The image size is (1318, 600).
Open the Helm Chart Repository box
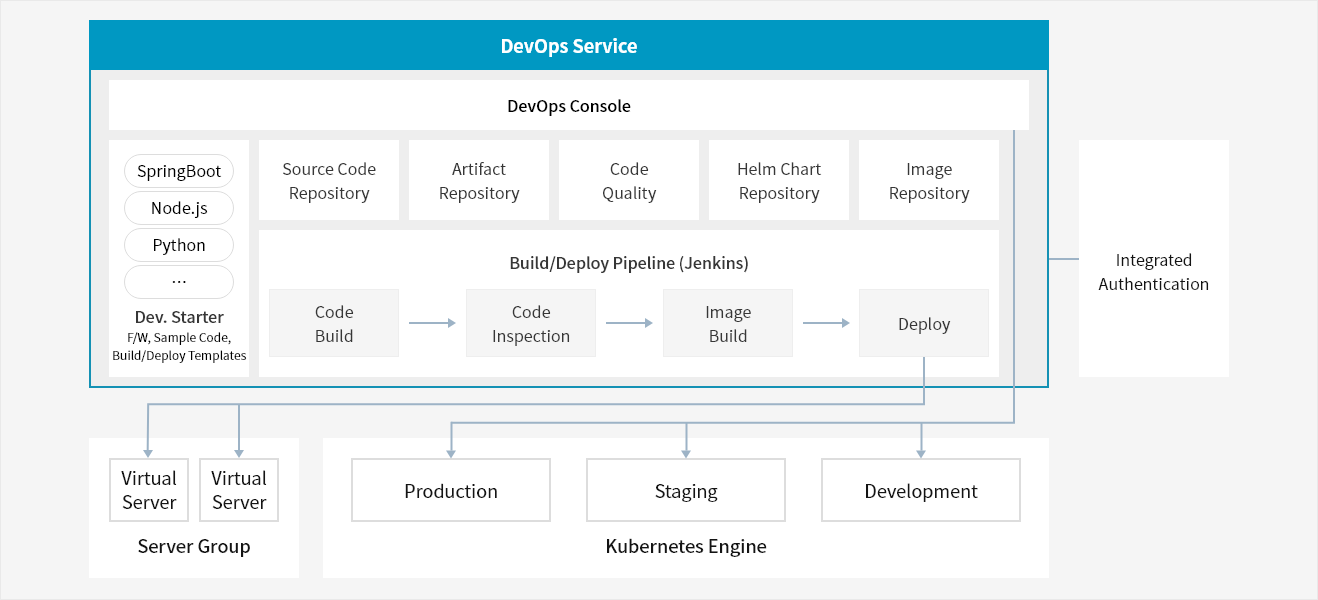pyautogui.click(x=779, y=181)
